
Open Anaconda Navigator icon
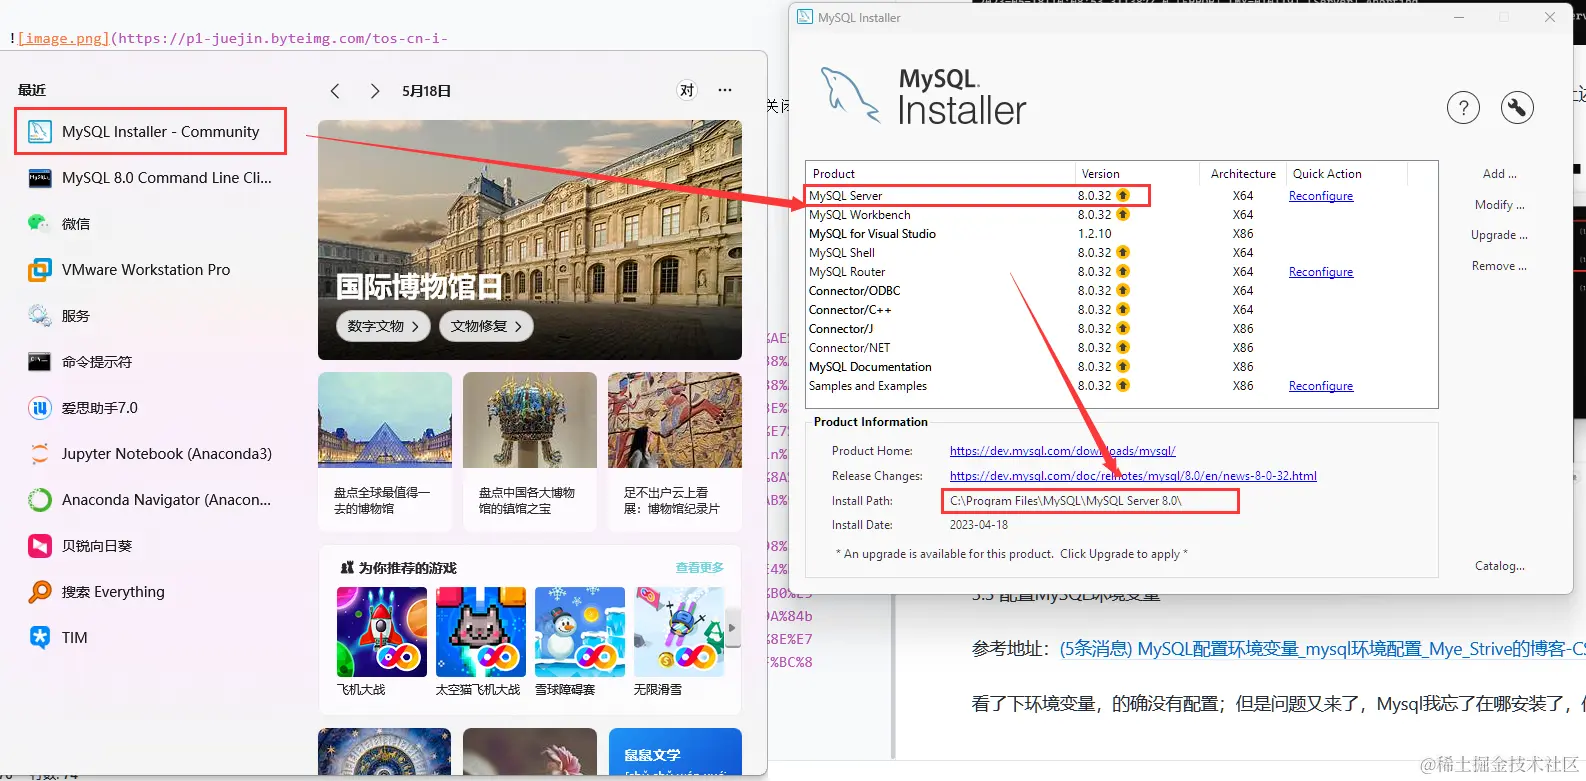click(40, 500)
